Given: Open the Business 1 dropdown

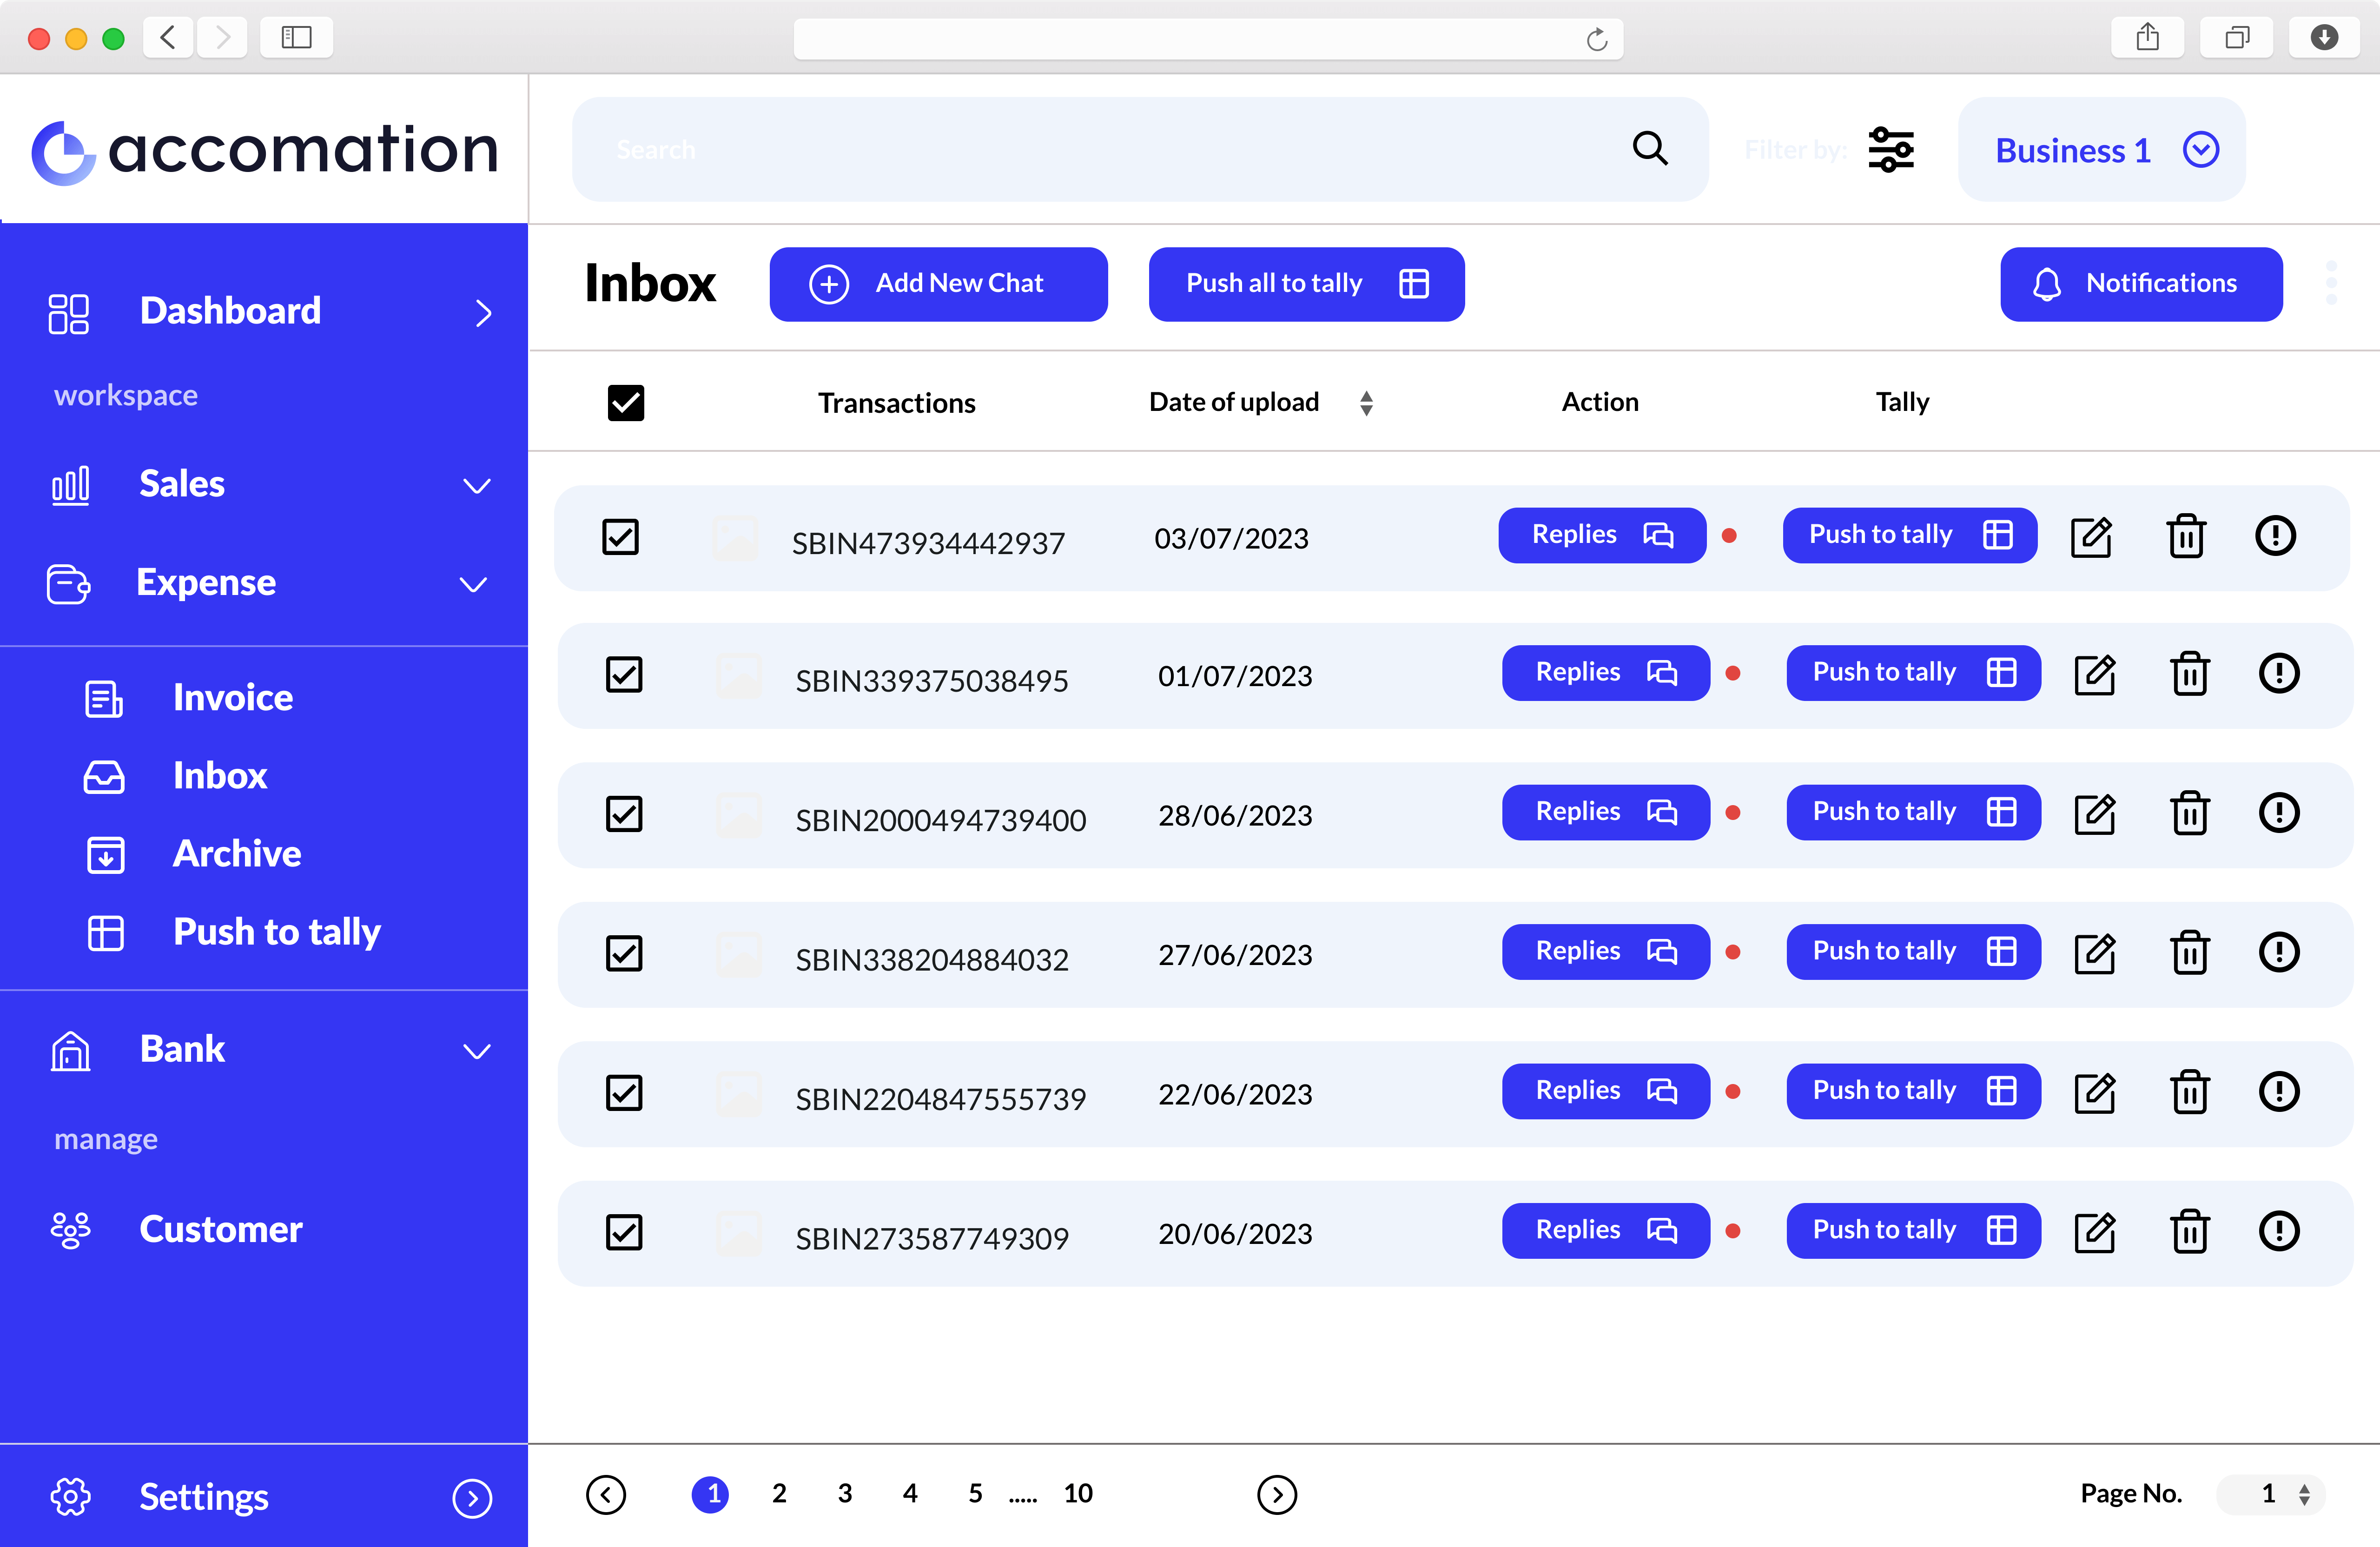Looking at the screenshot, I should 2101,149.
